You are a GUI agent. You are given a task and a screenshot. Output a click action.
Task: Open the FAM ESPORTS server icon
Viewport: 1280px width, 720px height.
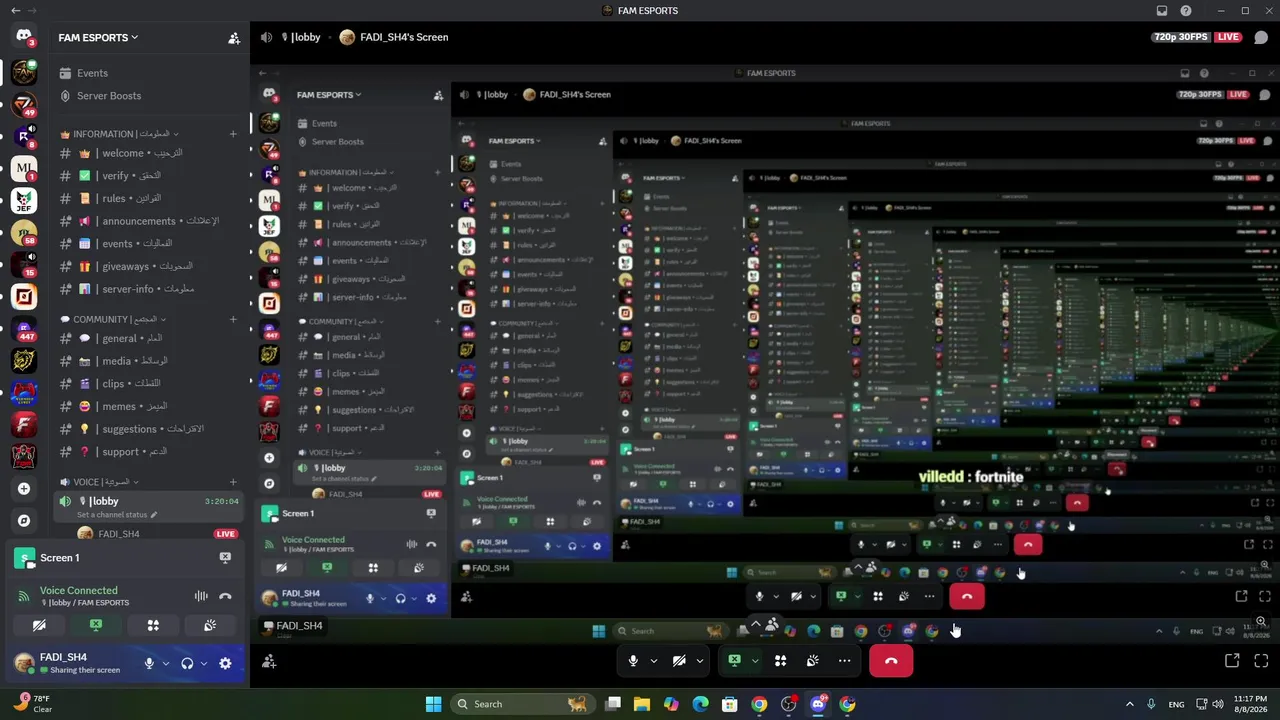[24, 72]
